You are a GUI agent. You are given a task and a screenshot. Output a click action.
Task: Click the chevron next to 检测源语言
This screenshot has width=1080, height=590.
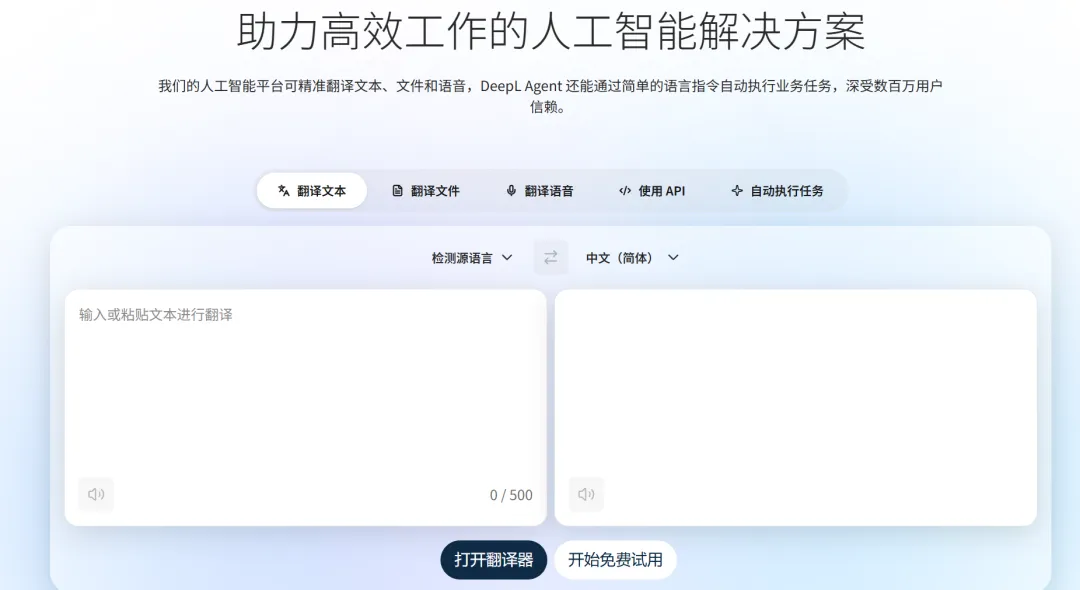(508, 257)
